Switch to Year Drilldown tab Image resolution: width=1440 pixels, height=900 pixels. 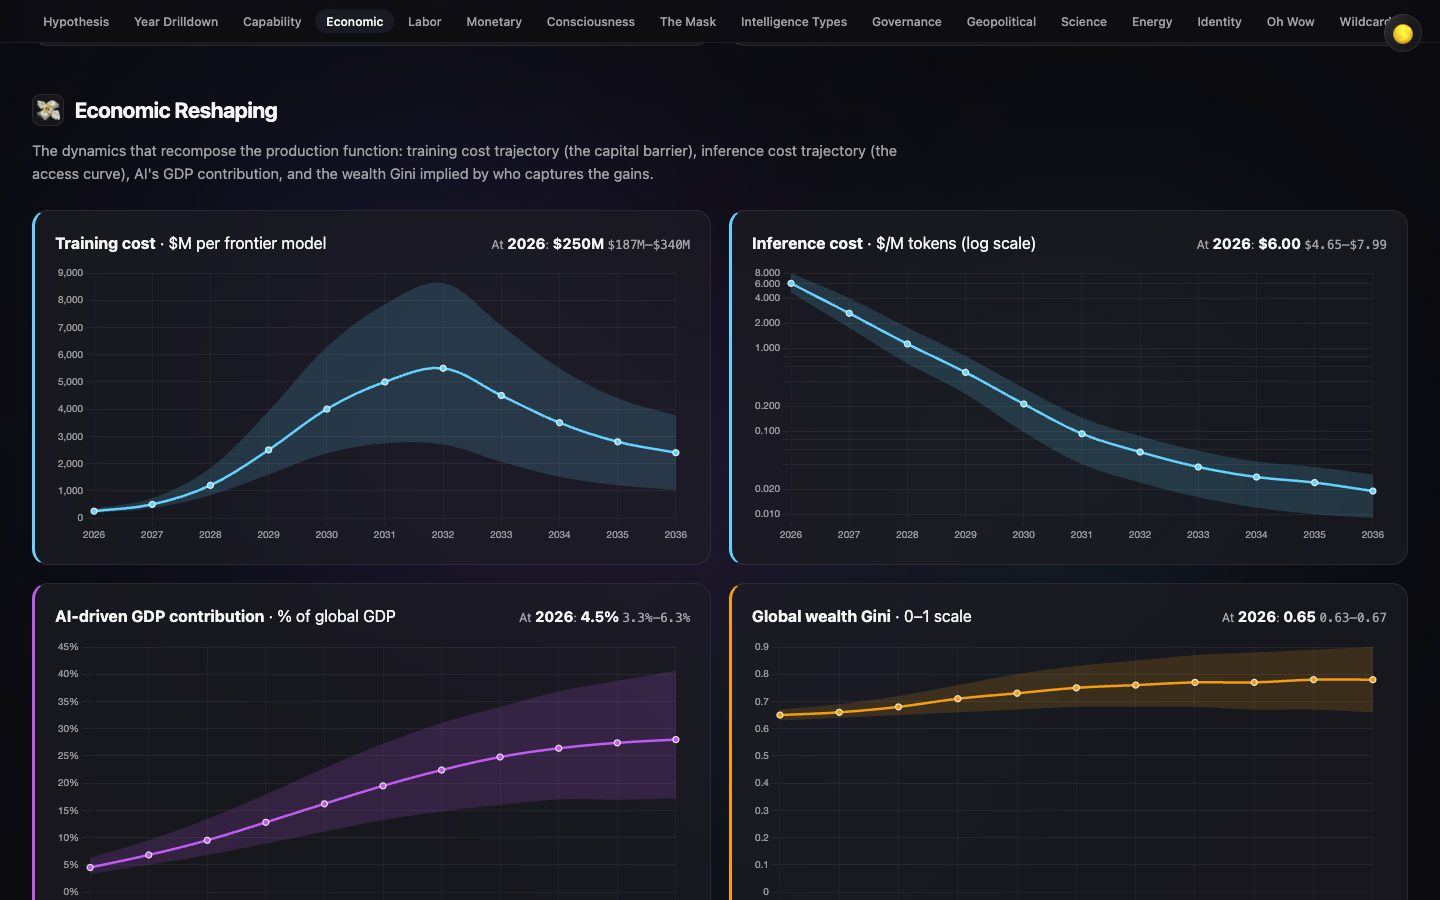point(176,21)
